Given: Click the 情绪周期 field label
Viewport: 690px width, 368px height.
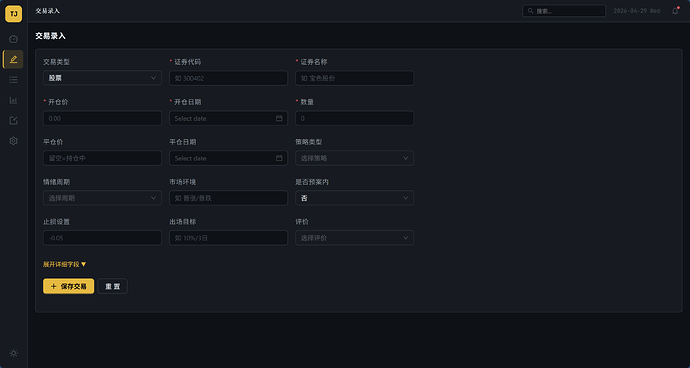Looking at the screenshot, I should pyautogui.click(x=56, y=182).
